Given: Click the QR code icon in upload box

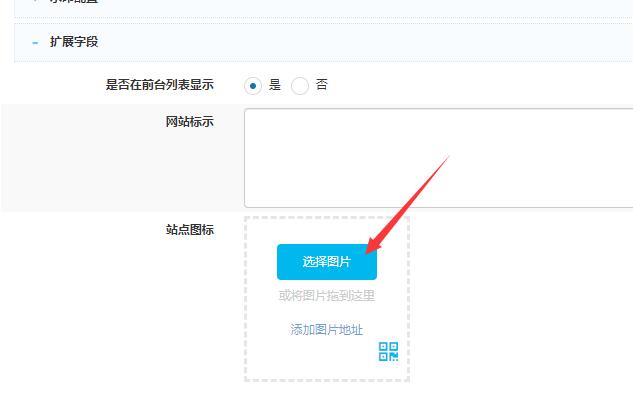Looking at the screenshot, I should pos(388,351).
